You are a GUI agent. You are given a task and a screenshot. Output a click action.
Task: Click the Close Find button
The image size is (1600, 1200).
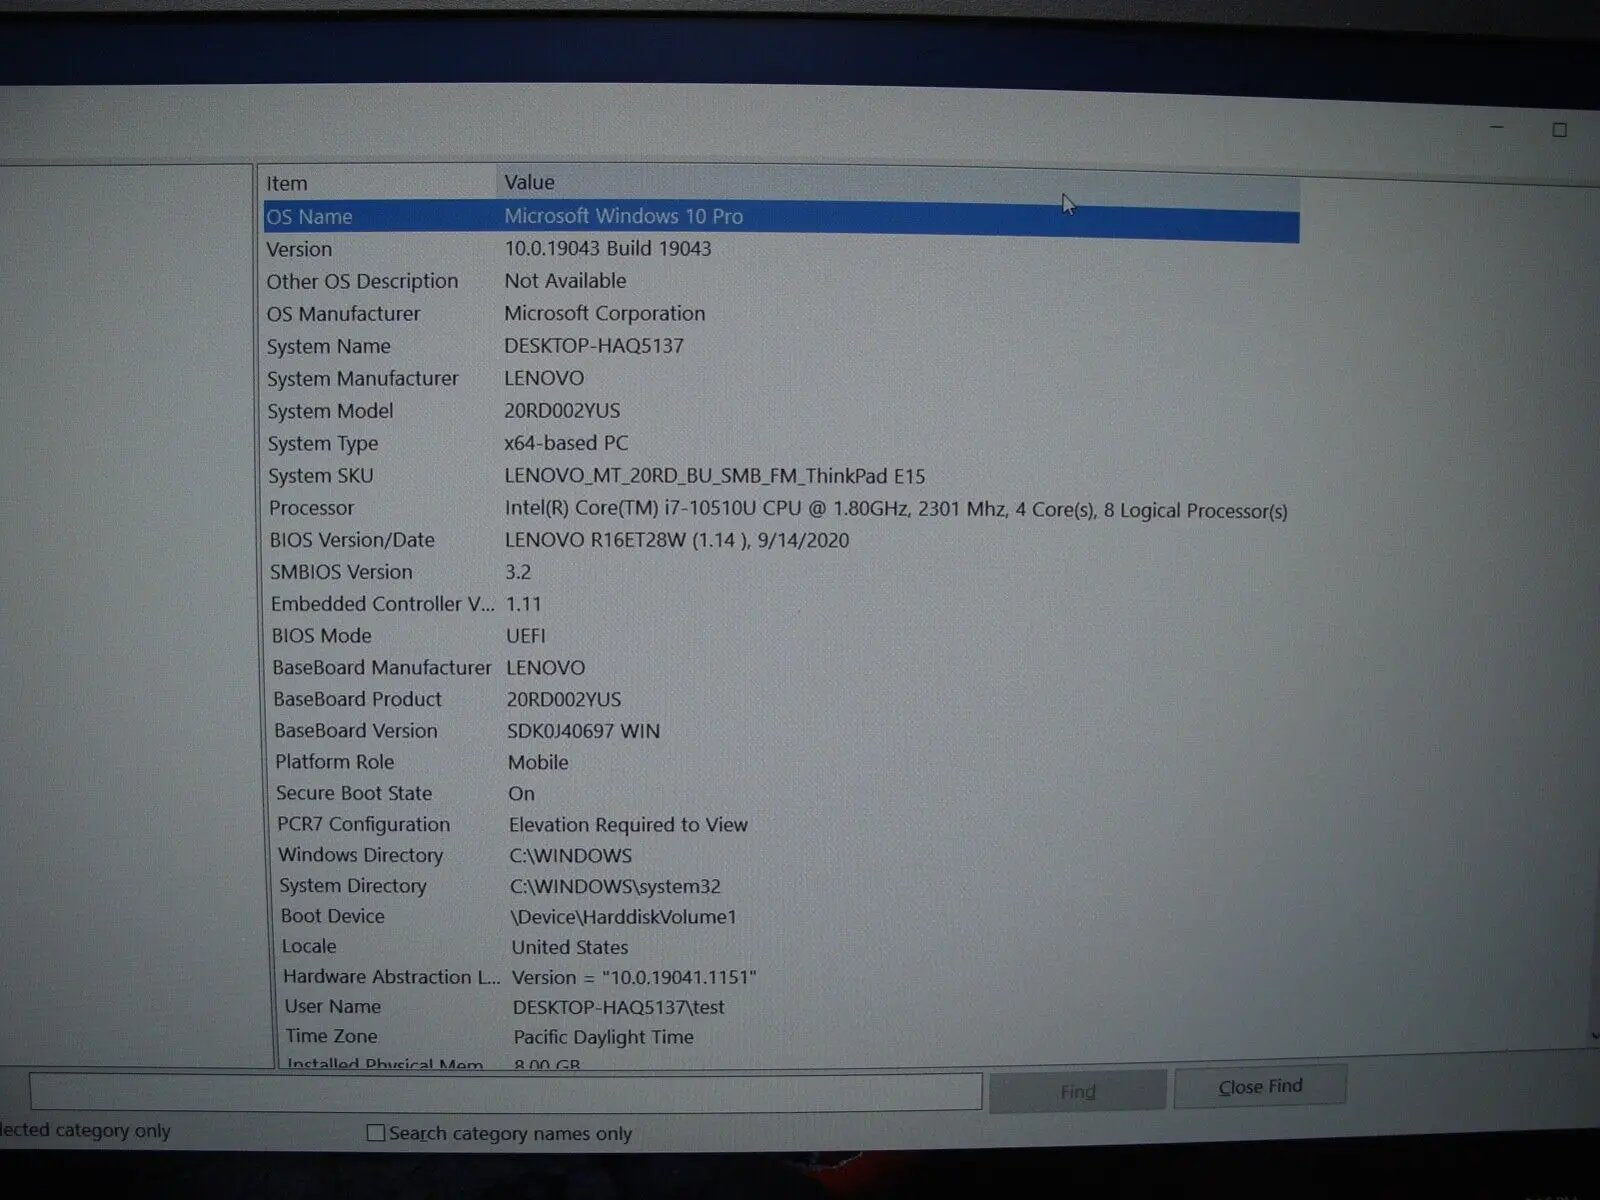[1260, 1086]
